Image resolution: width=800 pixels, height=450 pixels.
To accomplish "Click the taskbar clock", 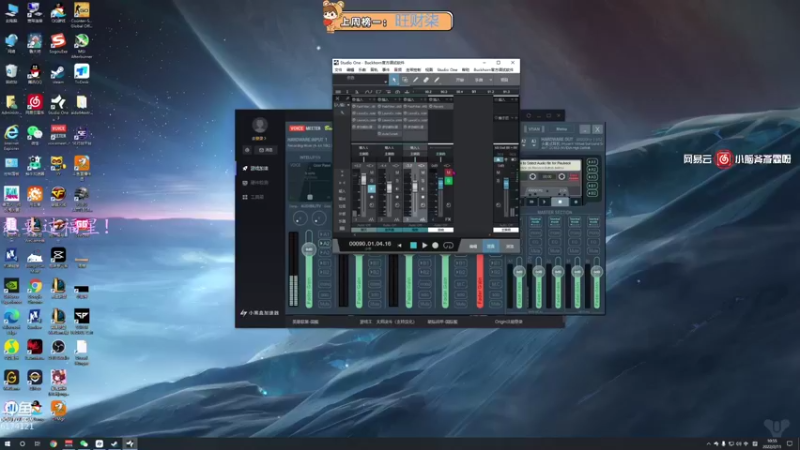I will (772, 444).
